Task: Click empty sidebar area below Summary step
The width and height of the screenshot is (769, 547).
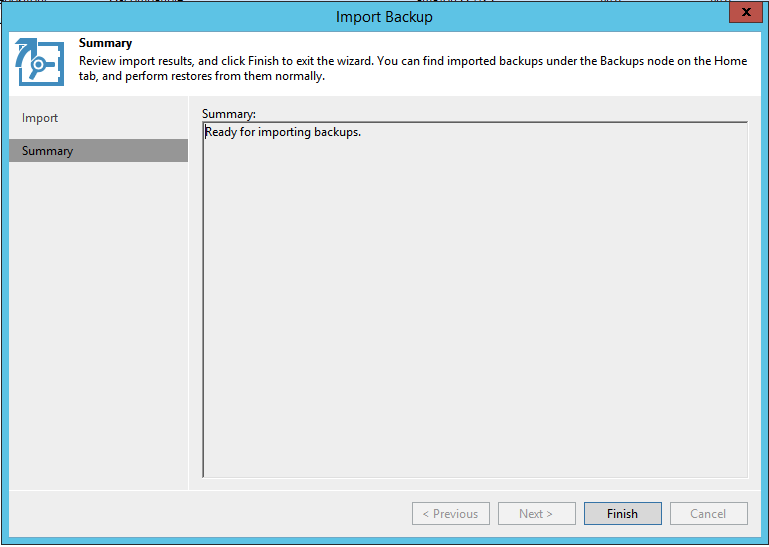Action: [x=98, y=324]
